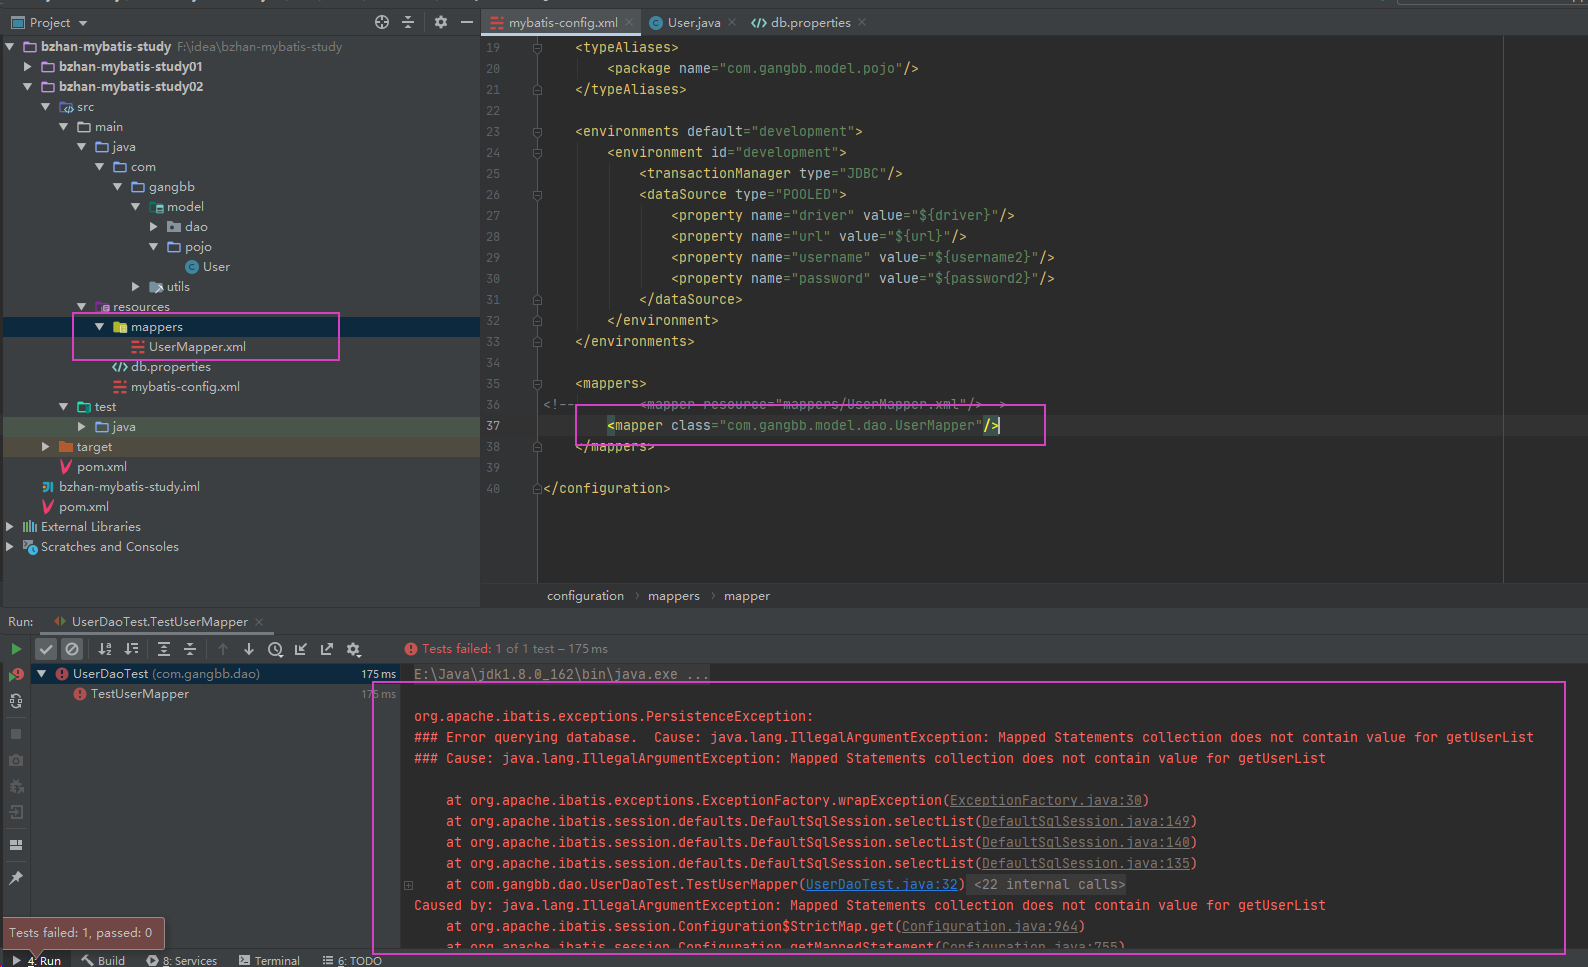
Task: Open test history clock icon
Action: [275, 649]
